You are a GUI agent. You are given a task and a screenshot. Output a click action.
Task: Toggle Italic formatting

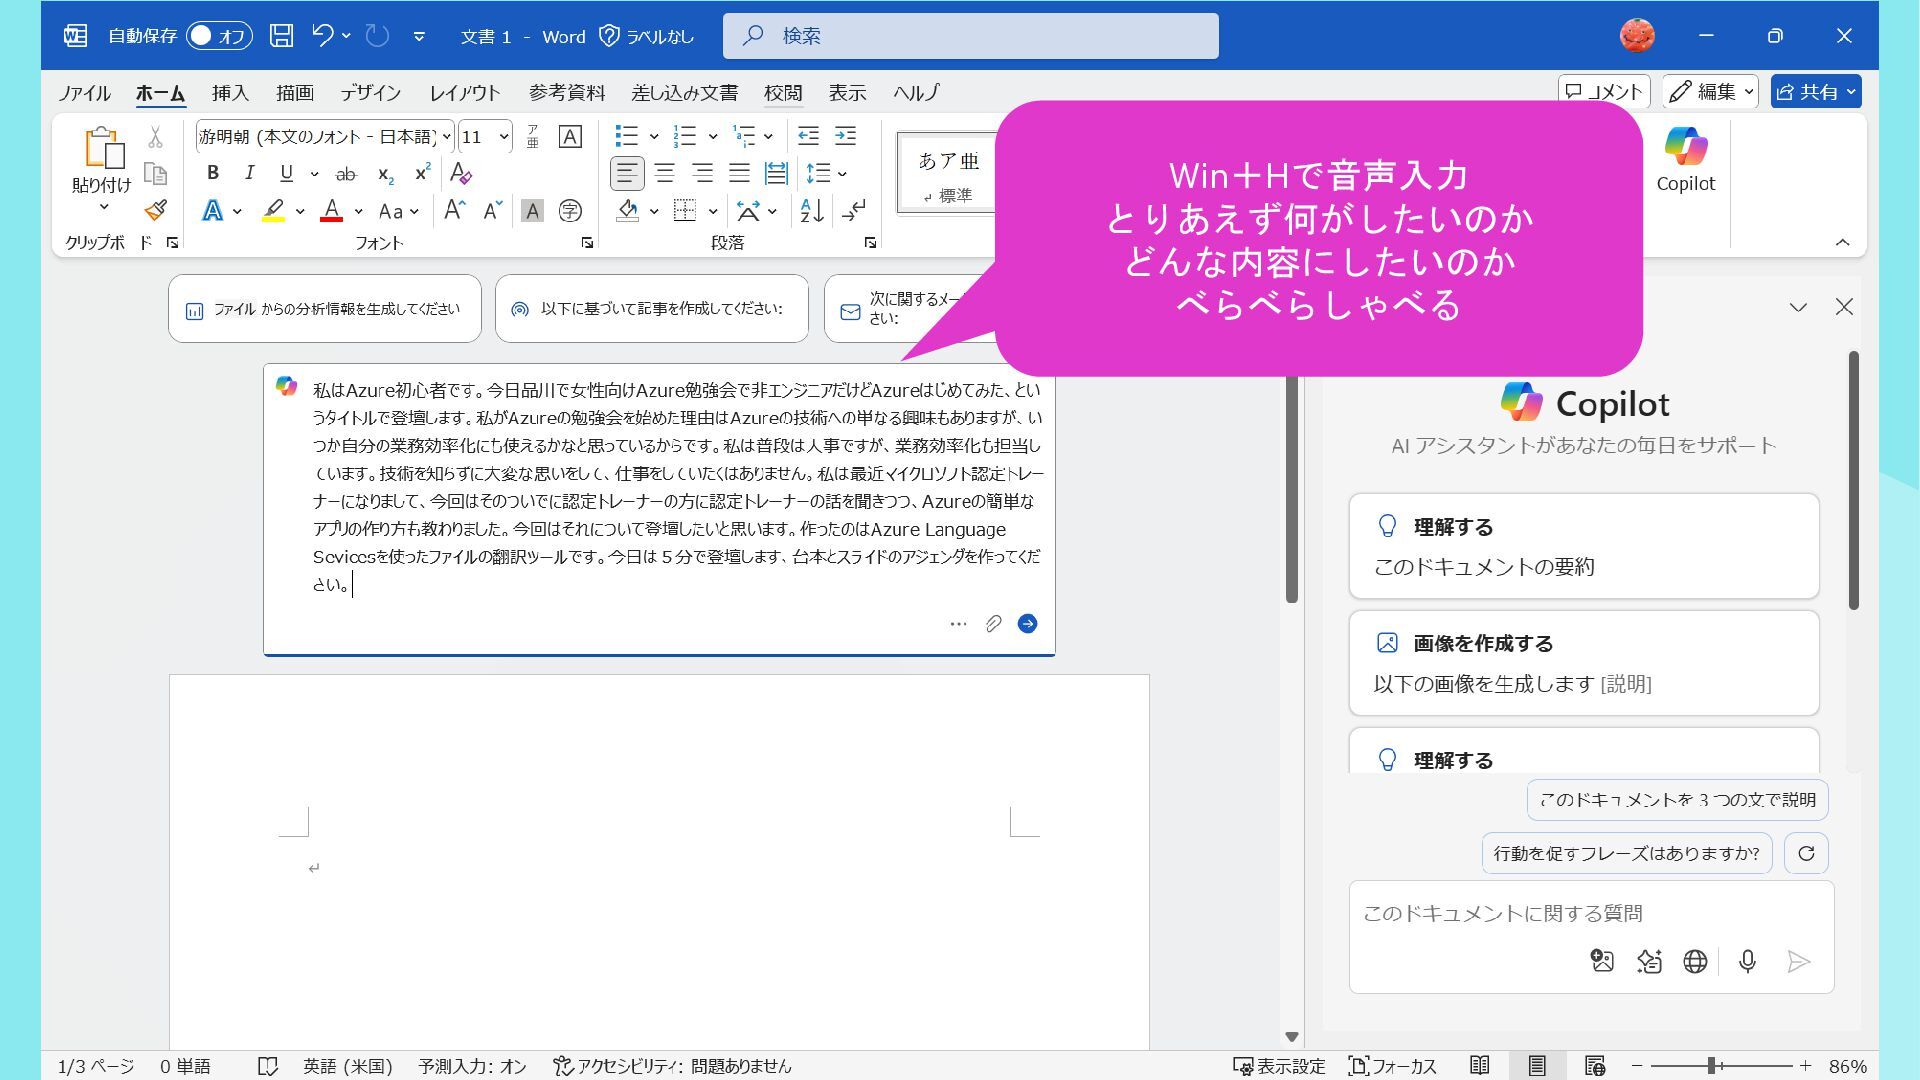click(x=249, y=173)
